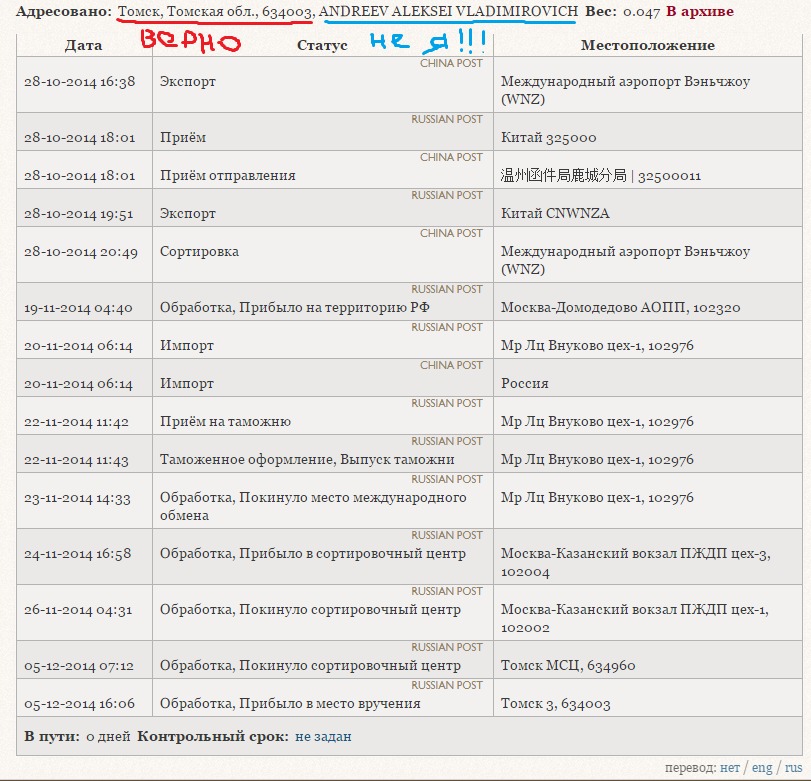Image resolution: width=811 pixels, height=781 pixels.
Task: Click the 'В архиве' status label
Action: (x=699, y=12)
